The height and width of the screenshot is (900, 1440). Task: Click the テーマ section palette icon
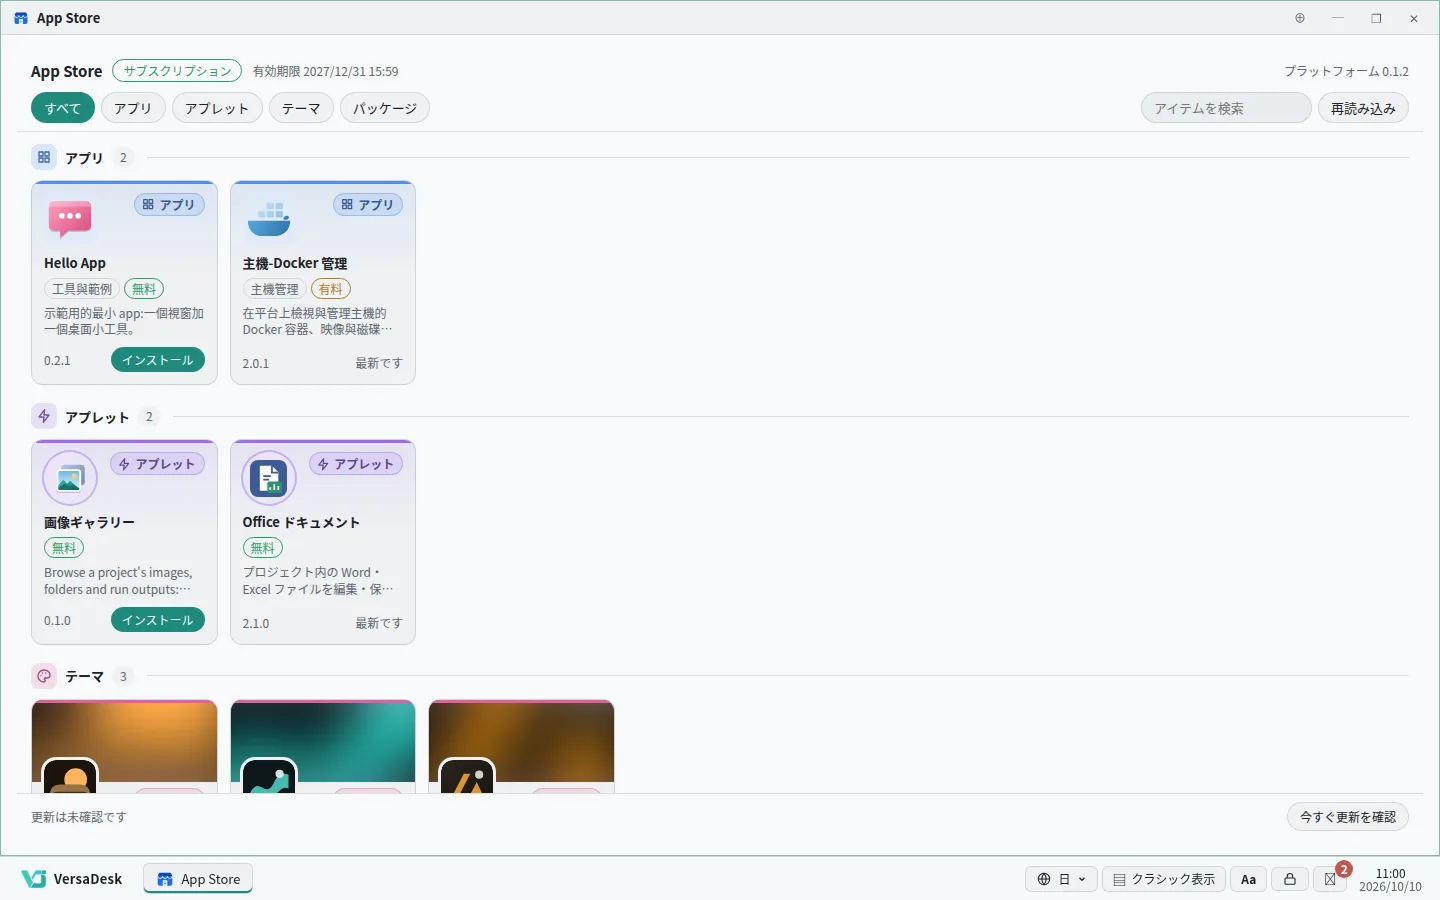point(44,676)
